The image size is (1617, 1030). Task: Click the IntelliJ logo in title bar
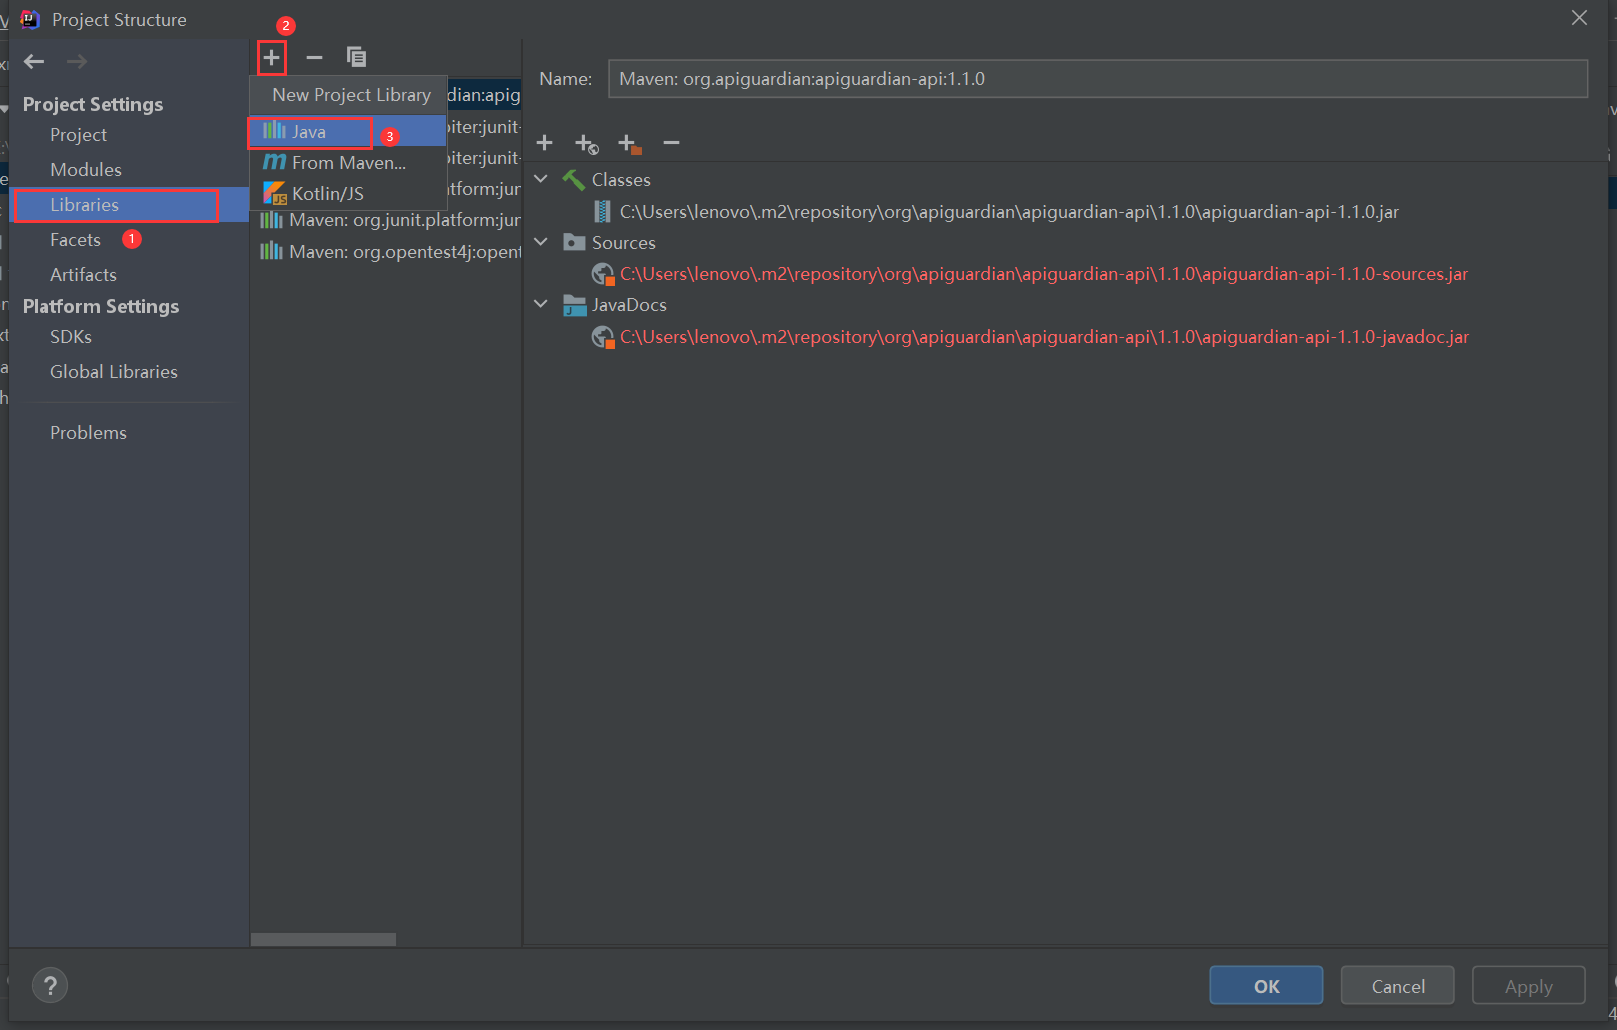(29, 19)
